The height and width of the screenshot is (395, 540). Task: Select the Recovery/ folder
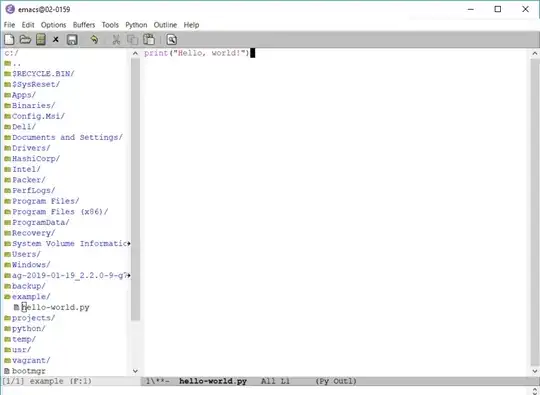click(x=30, y=233)
